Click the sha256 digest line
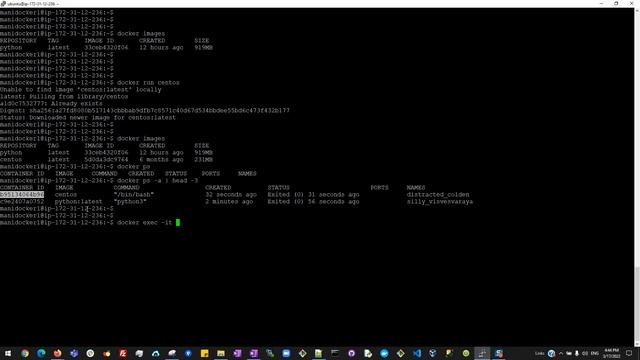This screenshot has width=640, height=360. pyautogui.click(x=145, y=111)
